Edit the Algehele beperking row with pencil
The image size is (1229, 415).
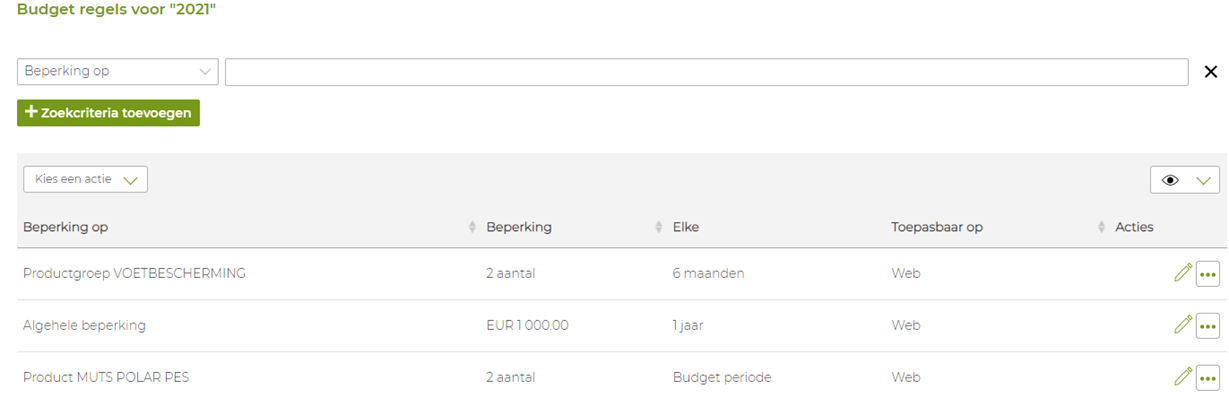click(1183, 325)
